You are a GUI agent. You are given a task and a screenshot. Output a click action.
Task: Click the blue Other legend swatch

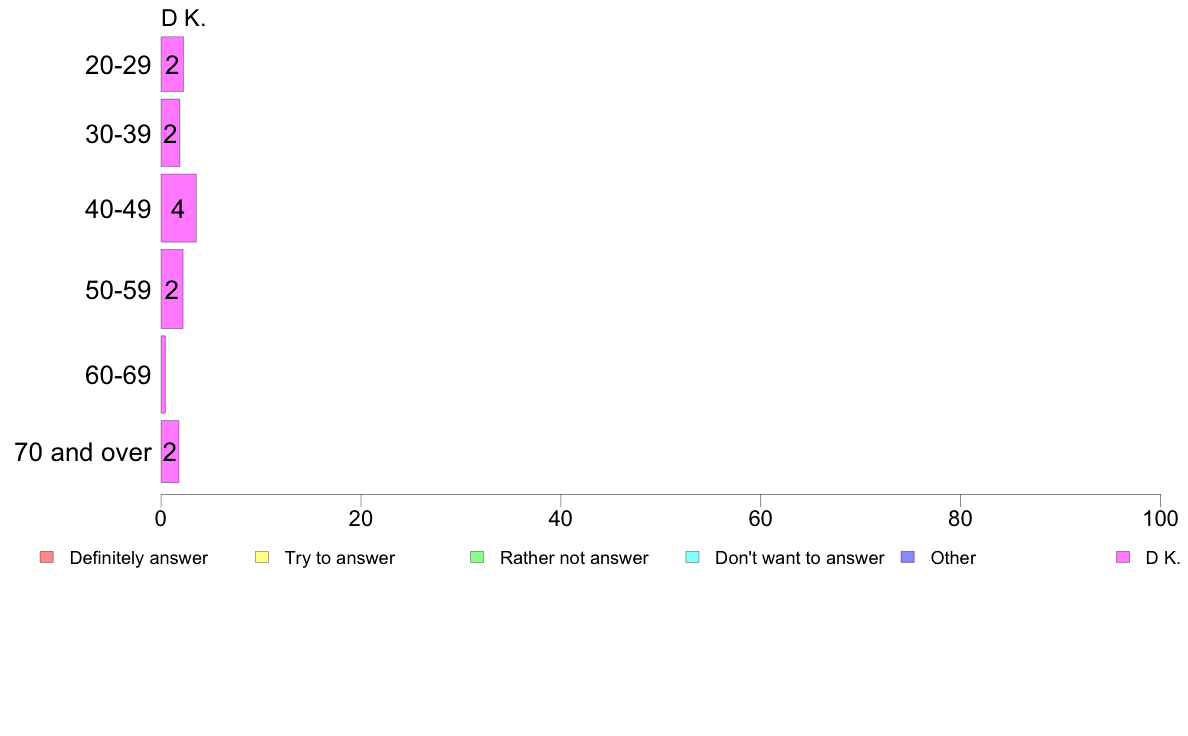coord(908,557)
